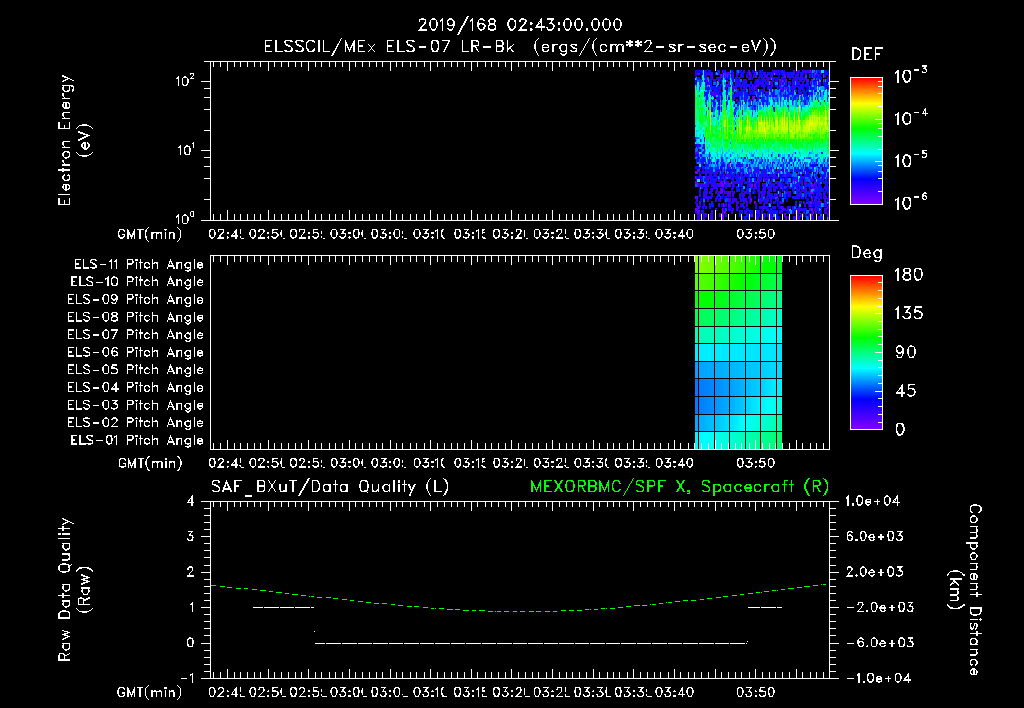Click the Raw Data Quality (Raw) axis label

coord(74,590)
